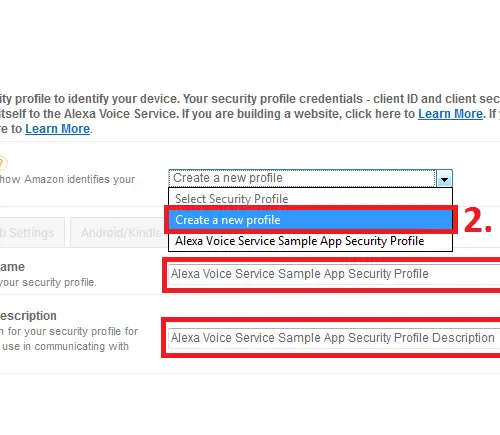
Task: Click the 'your security profile.' helper text
Action: (x=48, y=282)
